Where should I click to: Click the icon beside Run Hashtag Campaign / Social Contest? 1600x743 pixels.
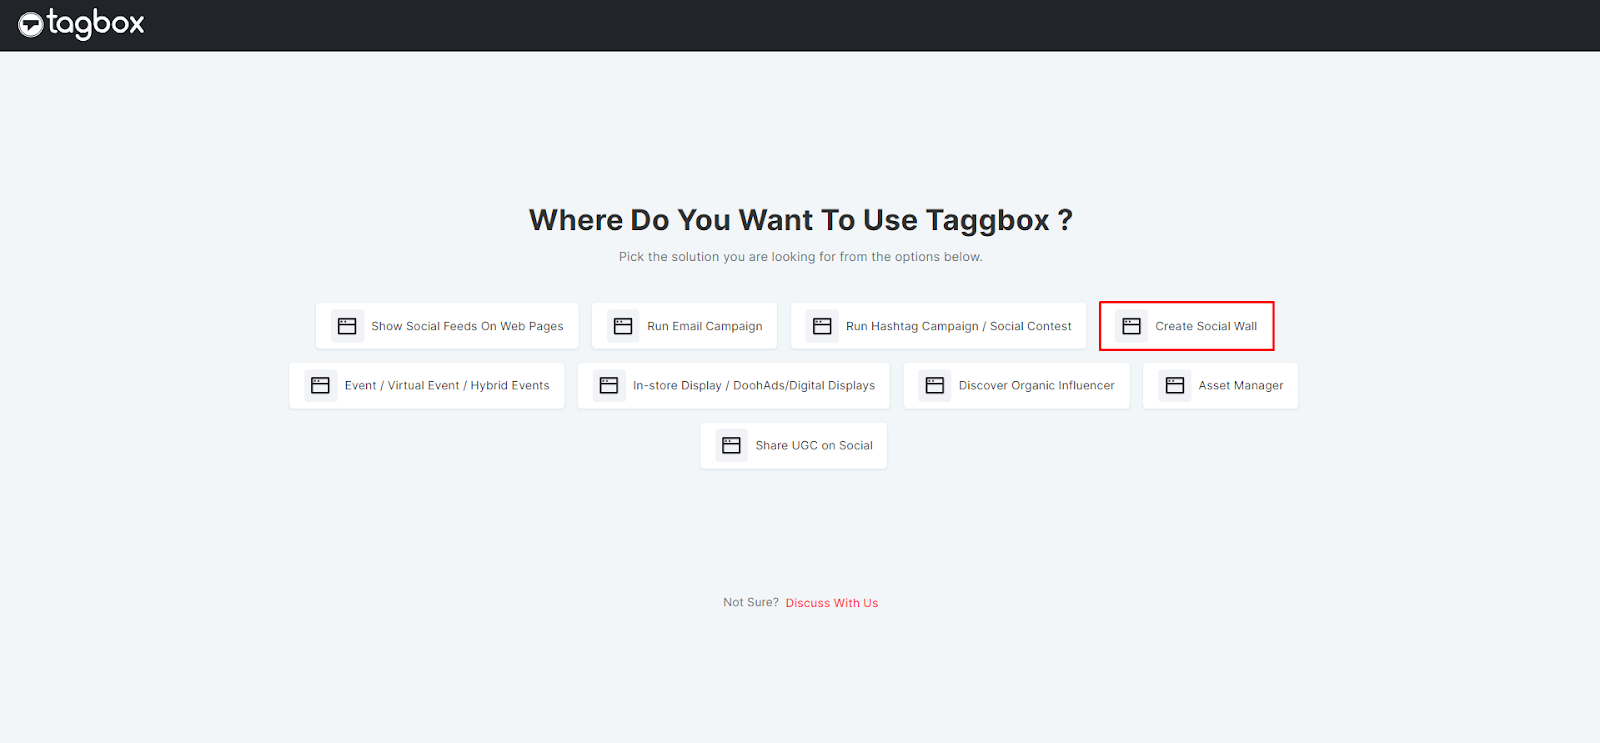822,326
